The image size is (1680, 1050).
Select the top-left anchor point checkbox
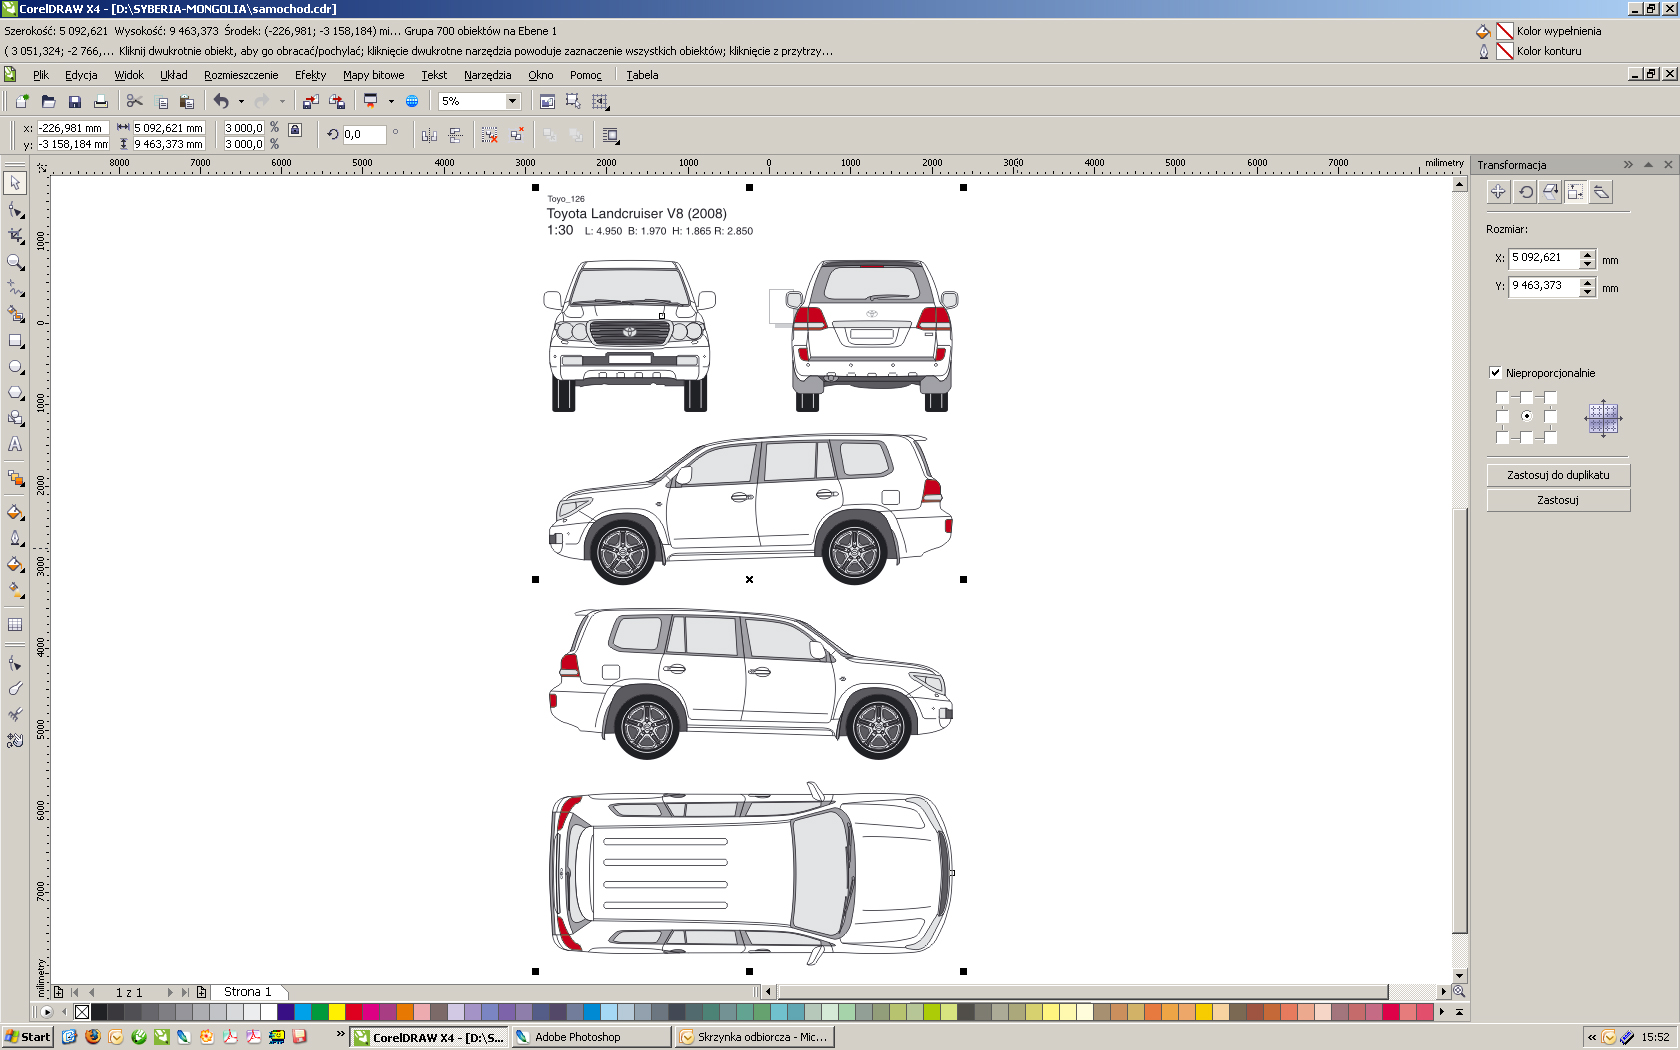pos(1502,397)
